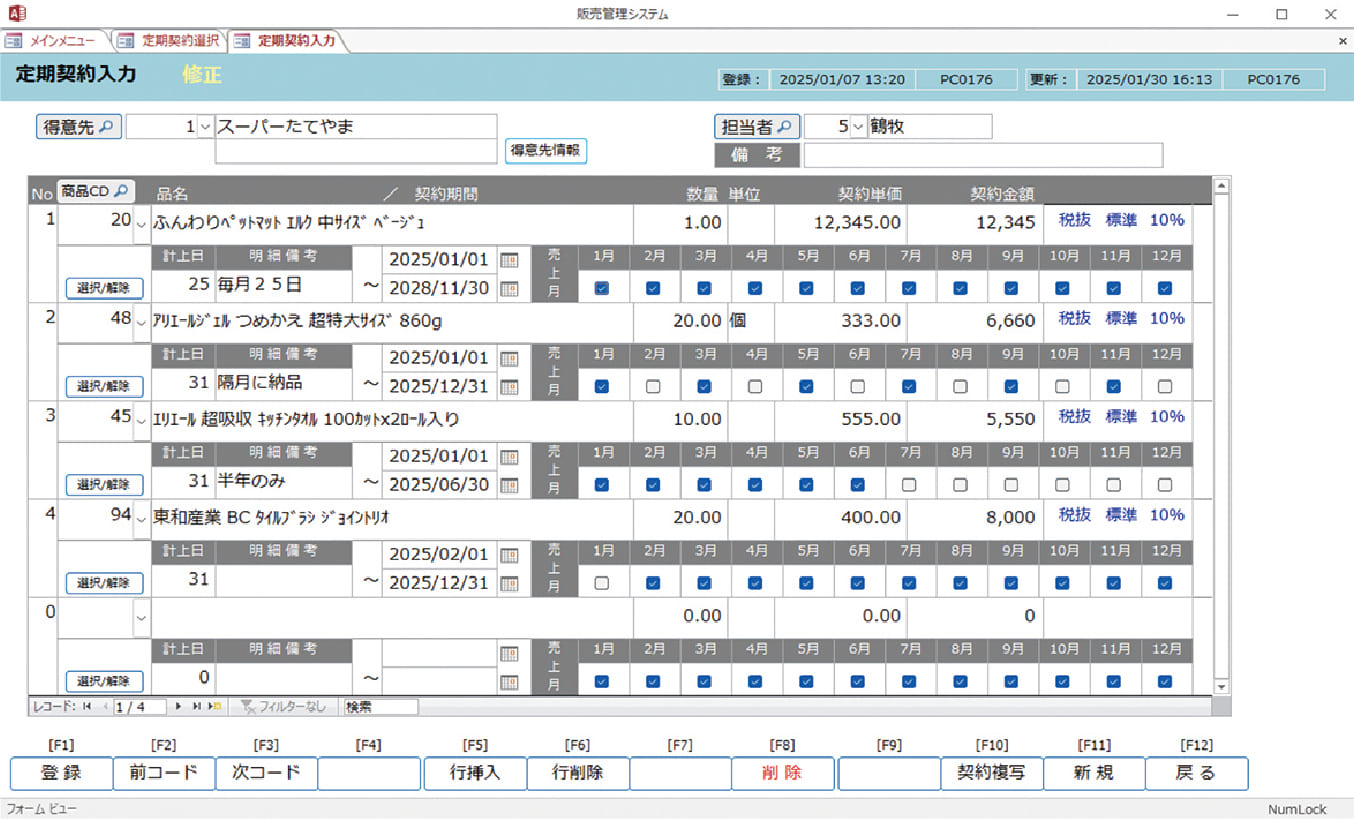
Task: Click 選択/解除 for row 3 半年のみ
Action: [105, 485]
